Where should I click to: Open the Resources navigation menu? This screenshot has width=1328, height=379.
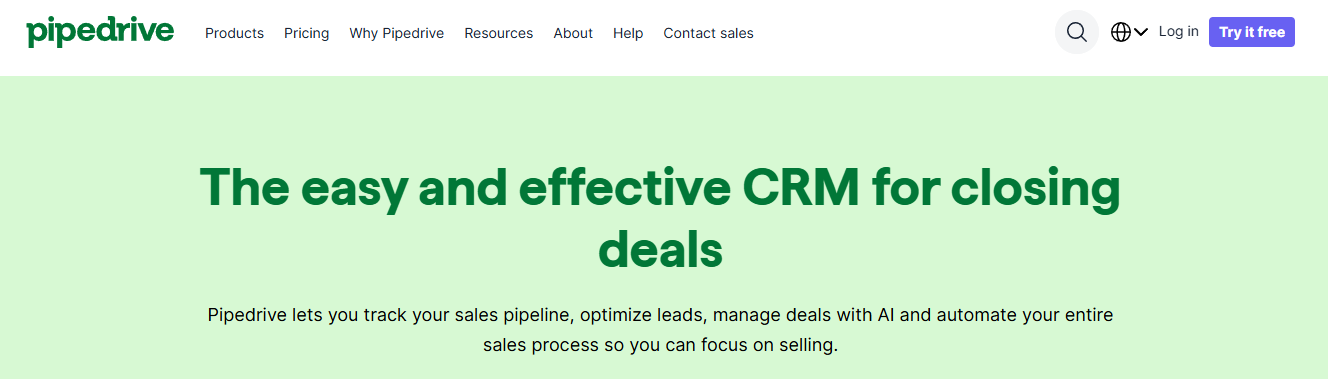click(498, 33)
